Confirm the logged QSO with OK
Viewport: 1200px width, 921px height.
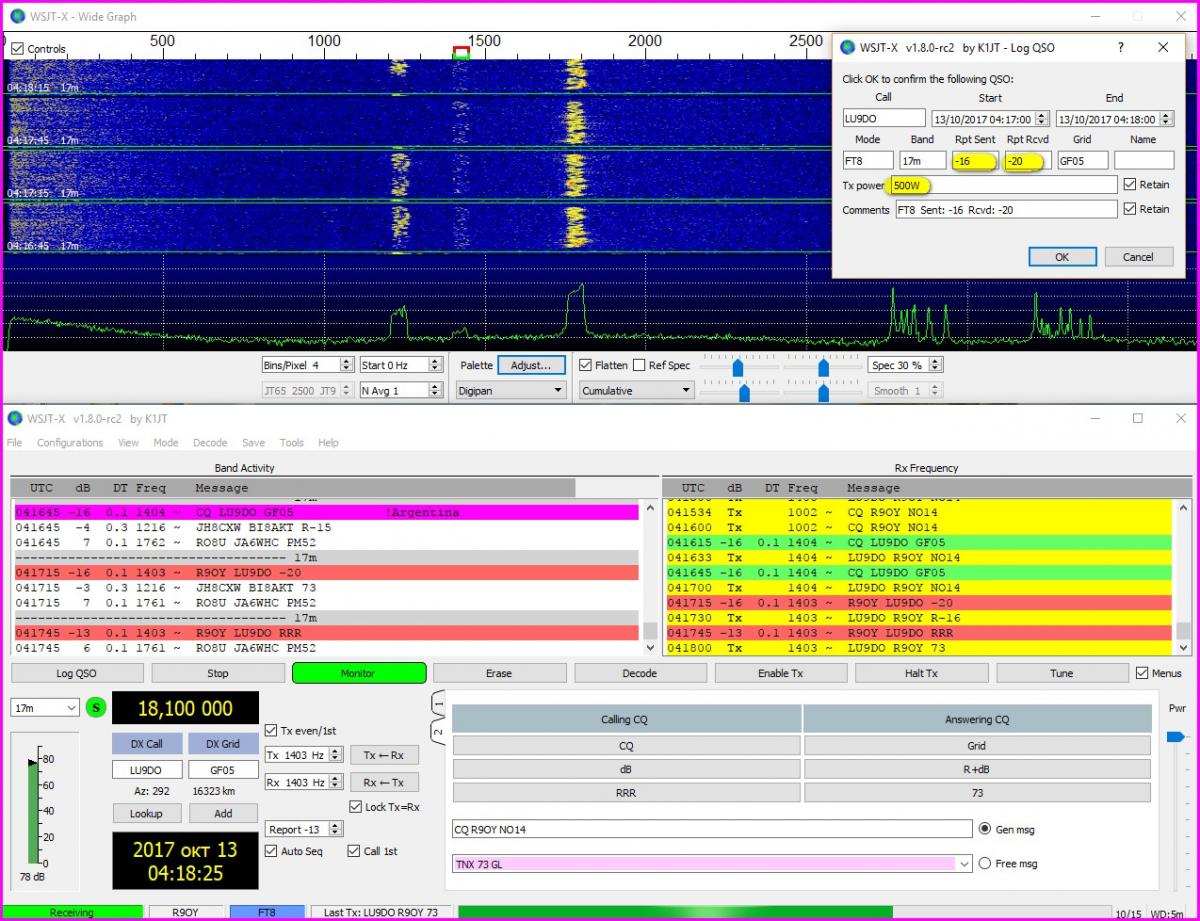coord(1061,257)
